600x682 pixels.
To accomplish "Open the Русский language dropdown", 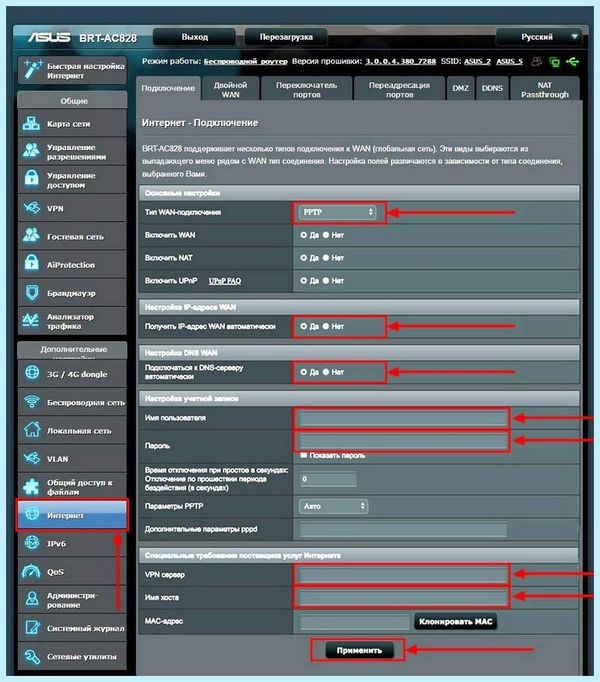I will coord(540,37).
